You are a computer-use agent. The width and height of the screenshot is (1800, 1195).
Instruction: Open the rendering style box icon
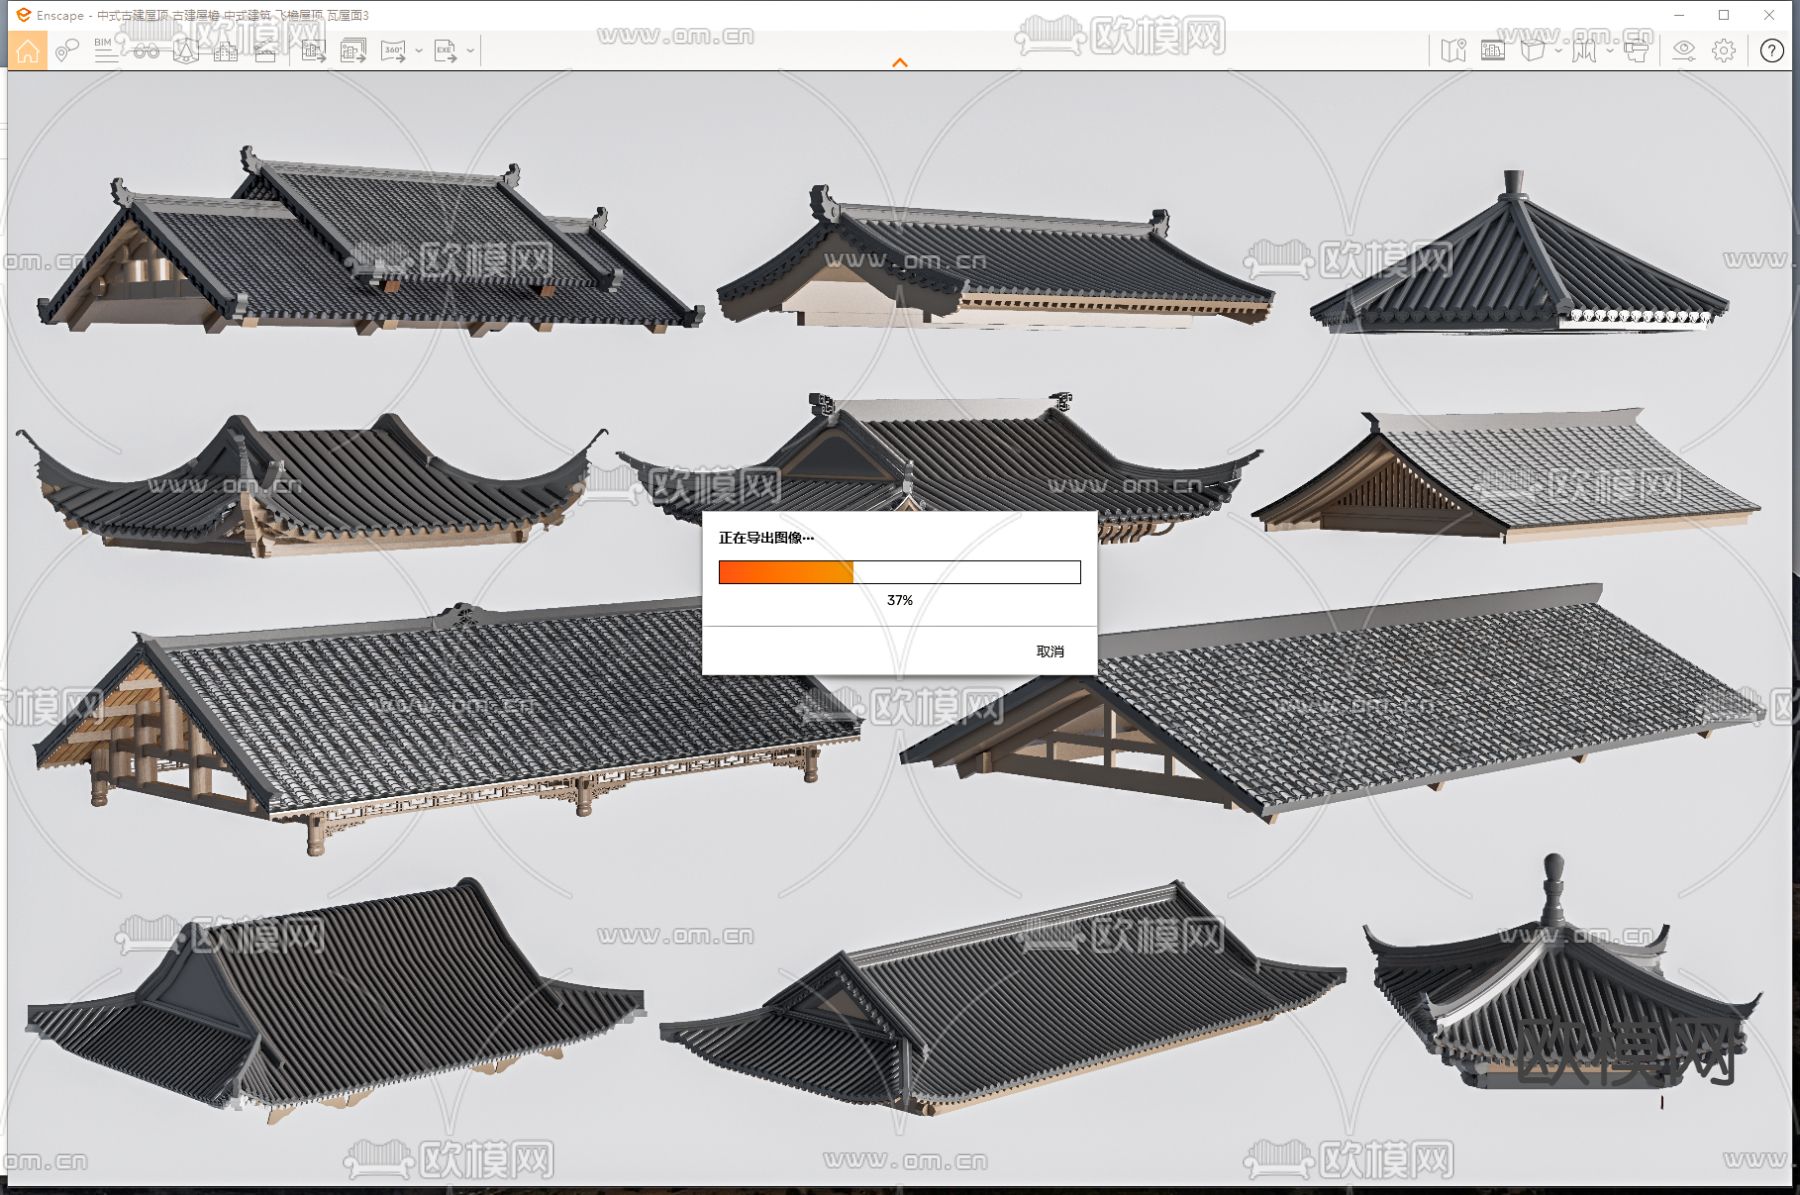click(x=1532, y=51)
